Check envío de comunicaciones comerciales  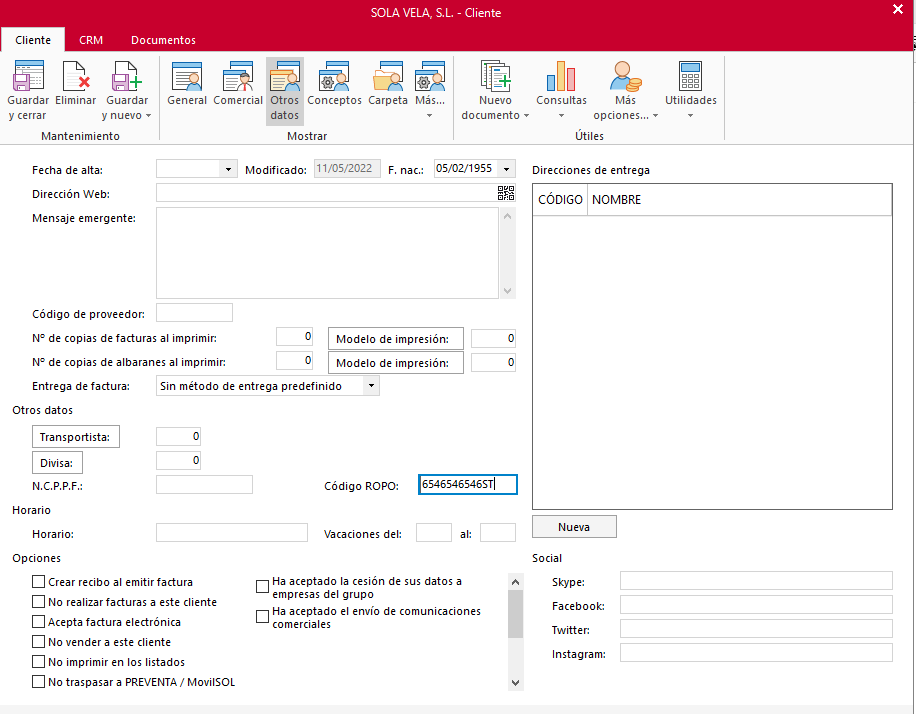point(262,616)
